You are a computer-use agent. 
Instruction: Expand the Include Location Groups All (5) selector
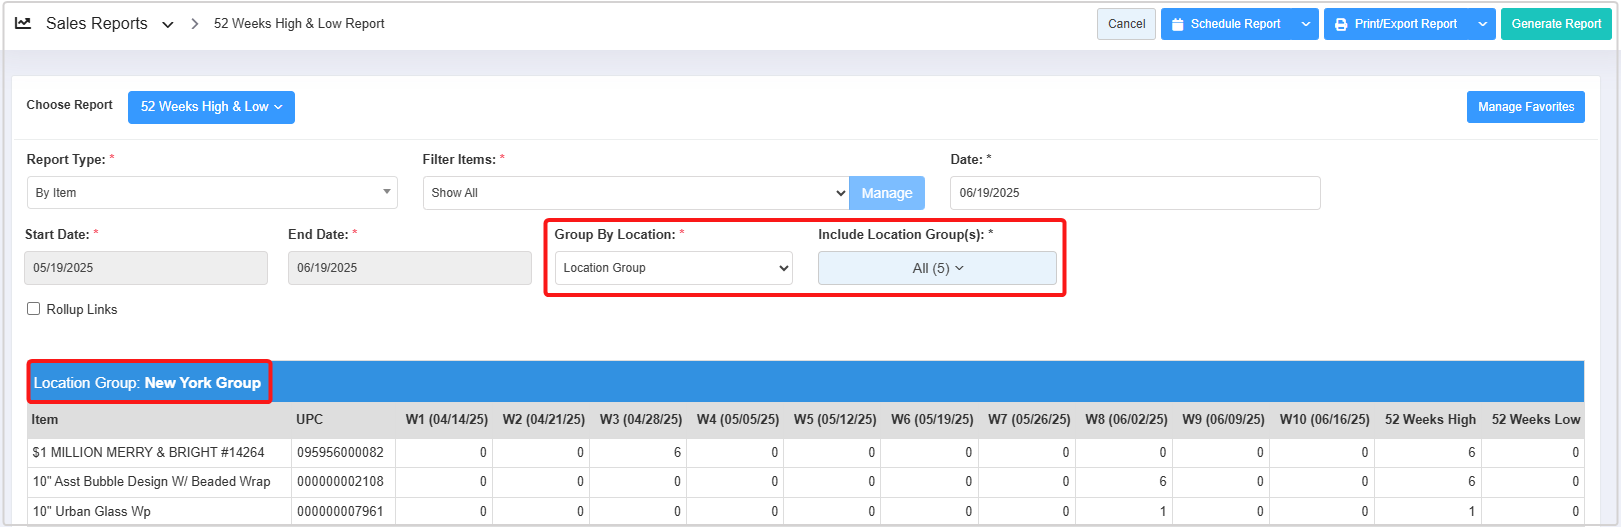pos(937,268)
